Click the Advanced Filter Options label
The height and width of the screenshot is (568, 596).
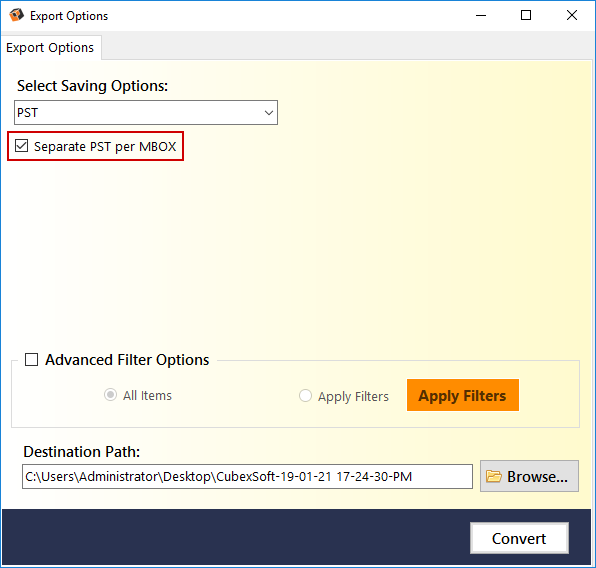127,360
